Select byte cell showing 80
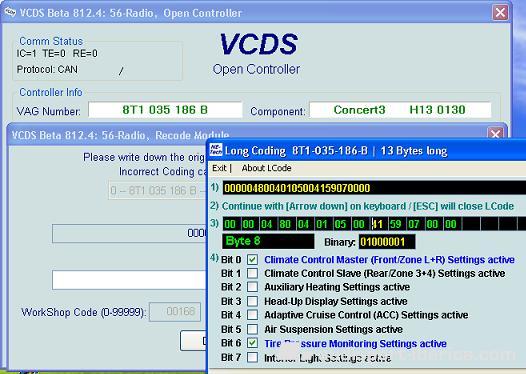This screenshot has width=526, height=374. [285, 224]
